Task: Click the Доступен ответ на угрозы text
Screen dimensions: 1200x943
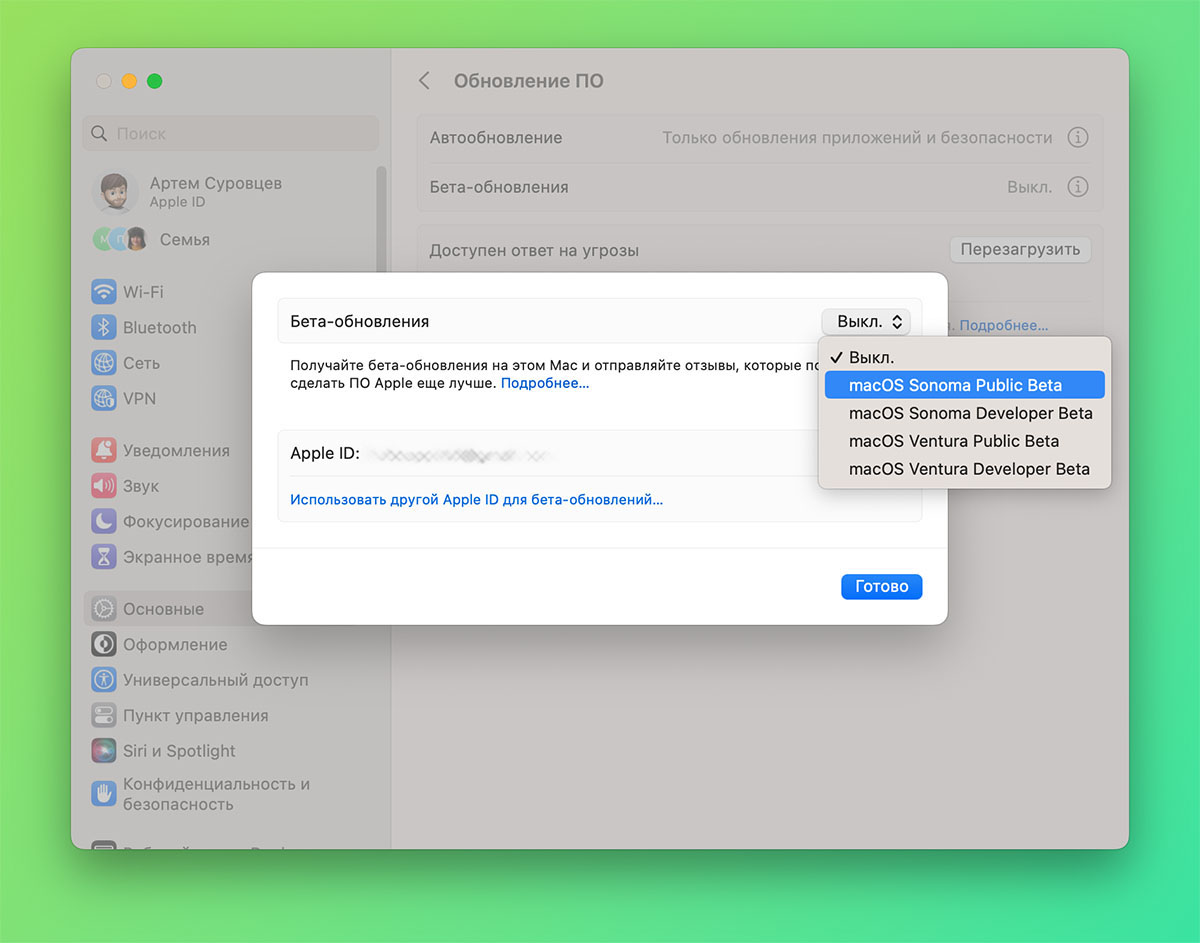Action: pos(534,250)
